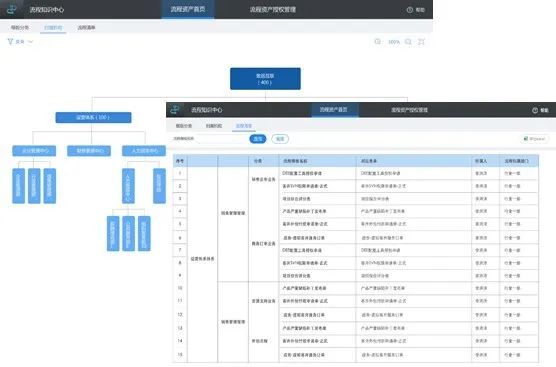Image resolution: width=556 pixels, height=367 pixels.
Task: Switch to the third sub-tab 流程清单 in the back window
Action: (86, 27)
